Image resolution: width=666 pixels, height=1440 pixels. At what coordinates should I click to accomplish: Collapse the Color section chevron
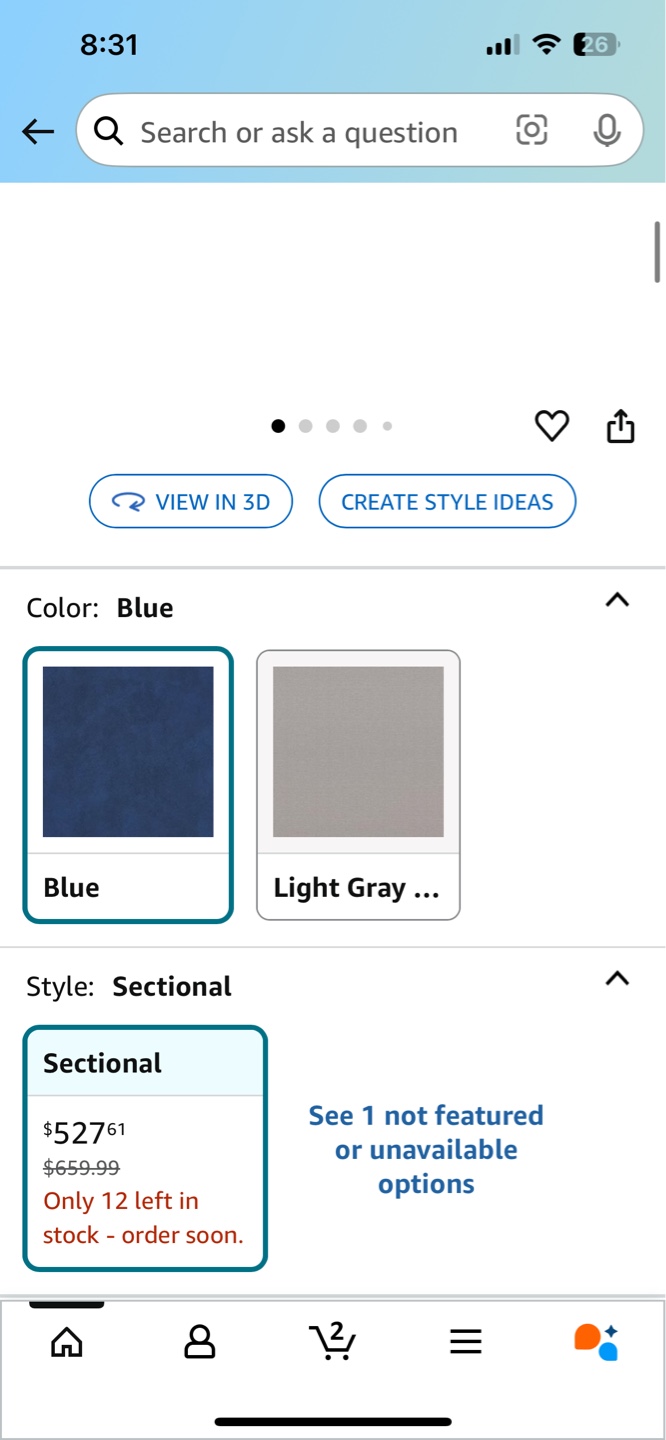pos(618,600)
